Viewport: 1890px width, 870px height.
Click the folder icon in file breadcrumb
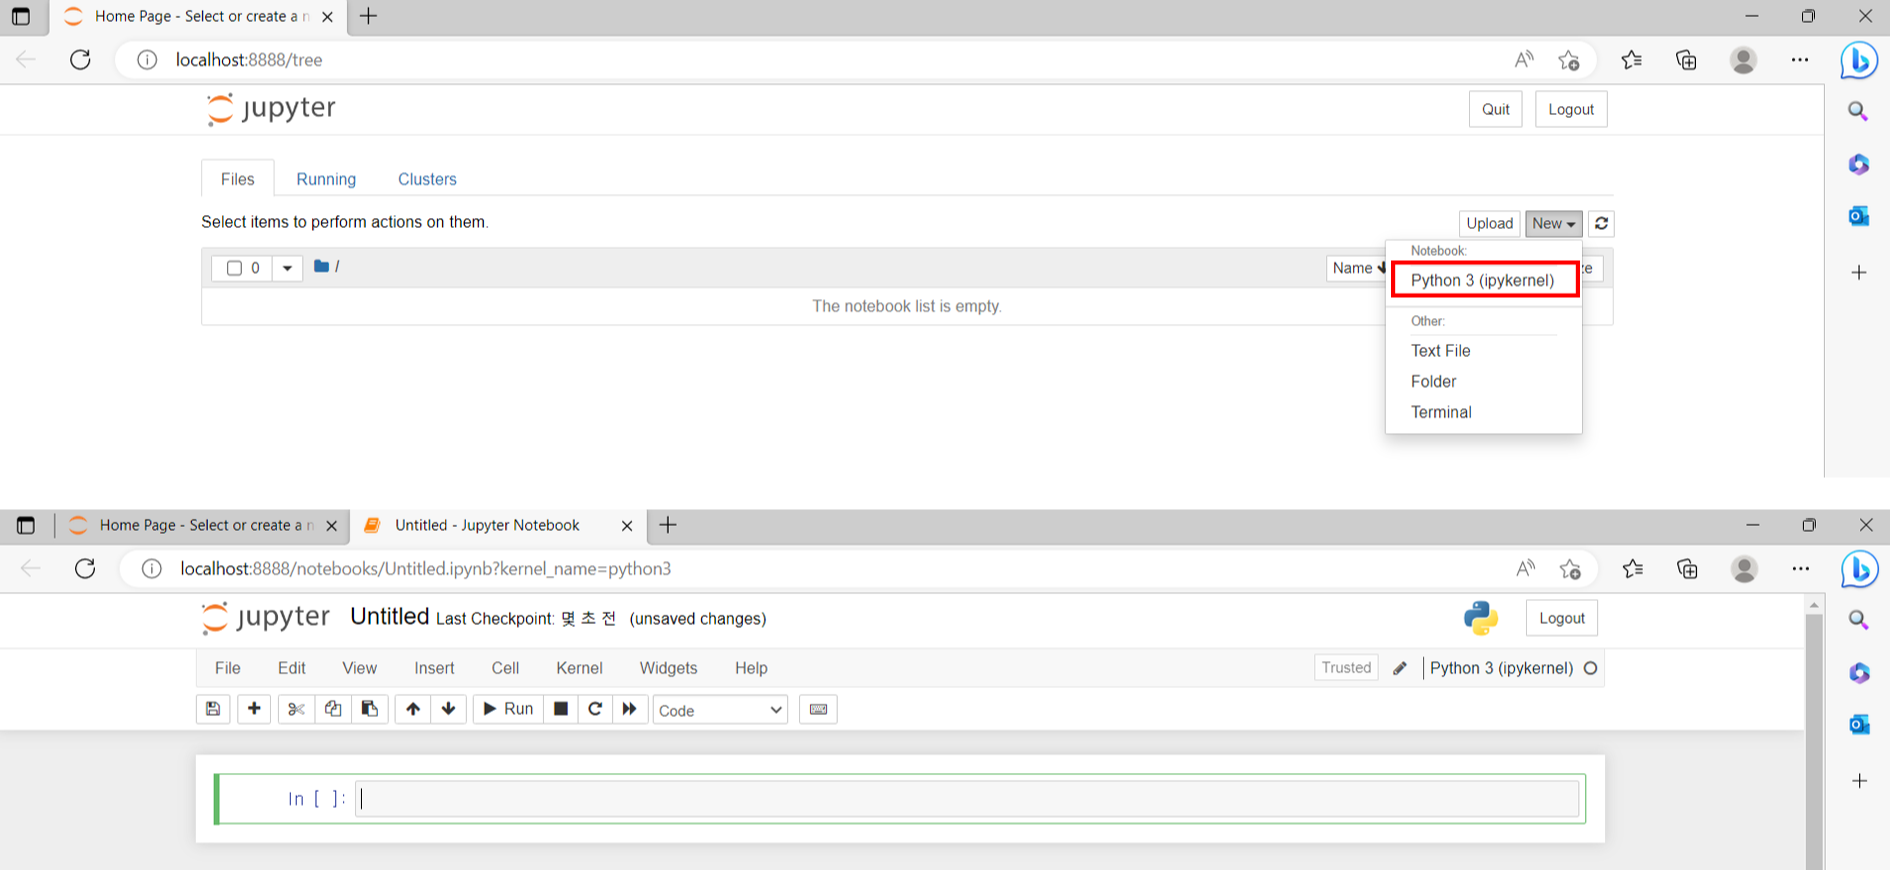coord(321,266)
